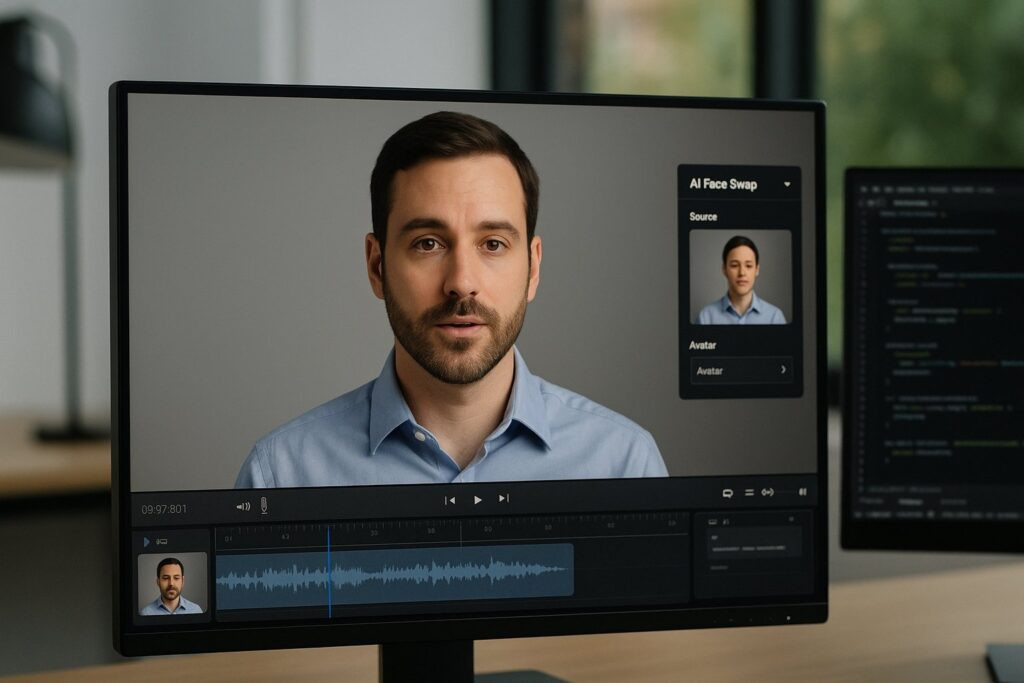Screen dimensions: 1024x683
Task: Select the Source section label
Action: point(703,216)
